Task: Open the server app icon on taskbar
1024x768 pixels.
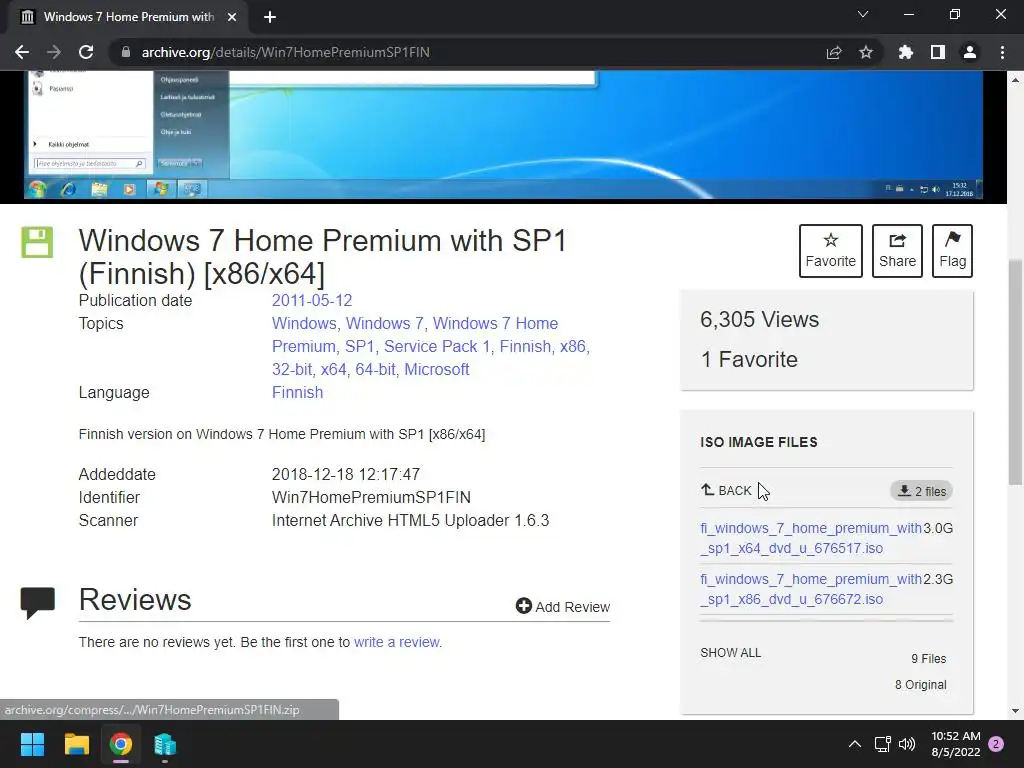Action: (165, 744)
